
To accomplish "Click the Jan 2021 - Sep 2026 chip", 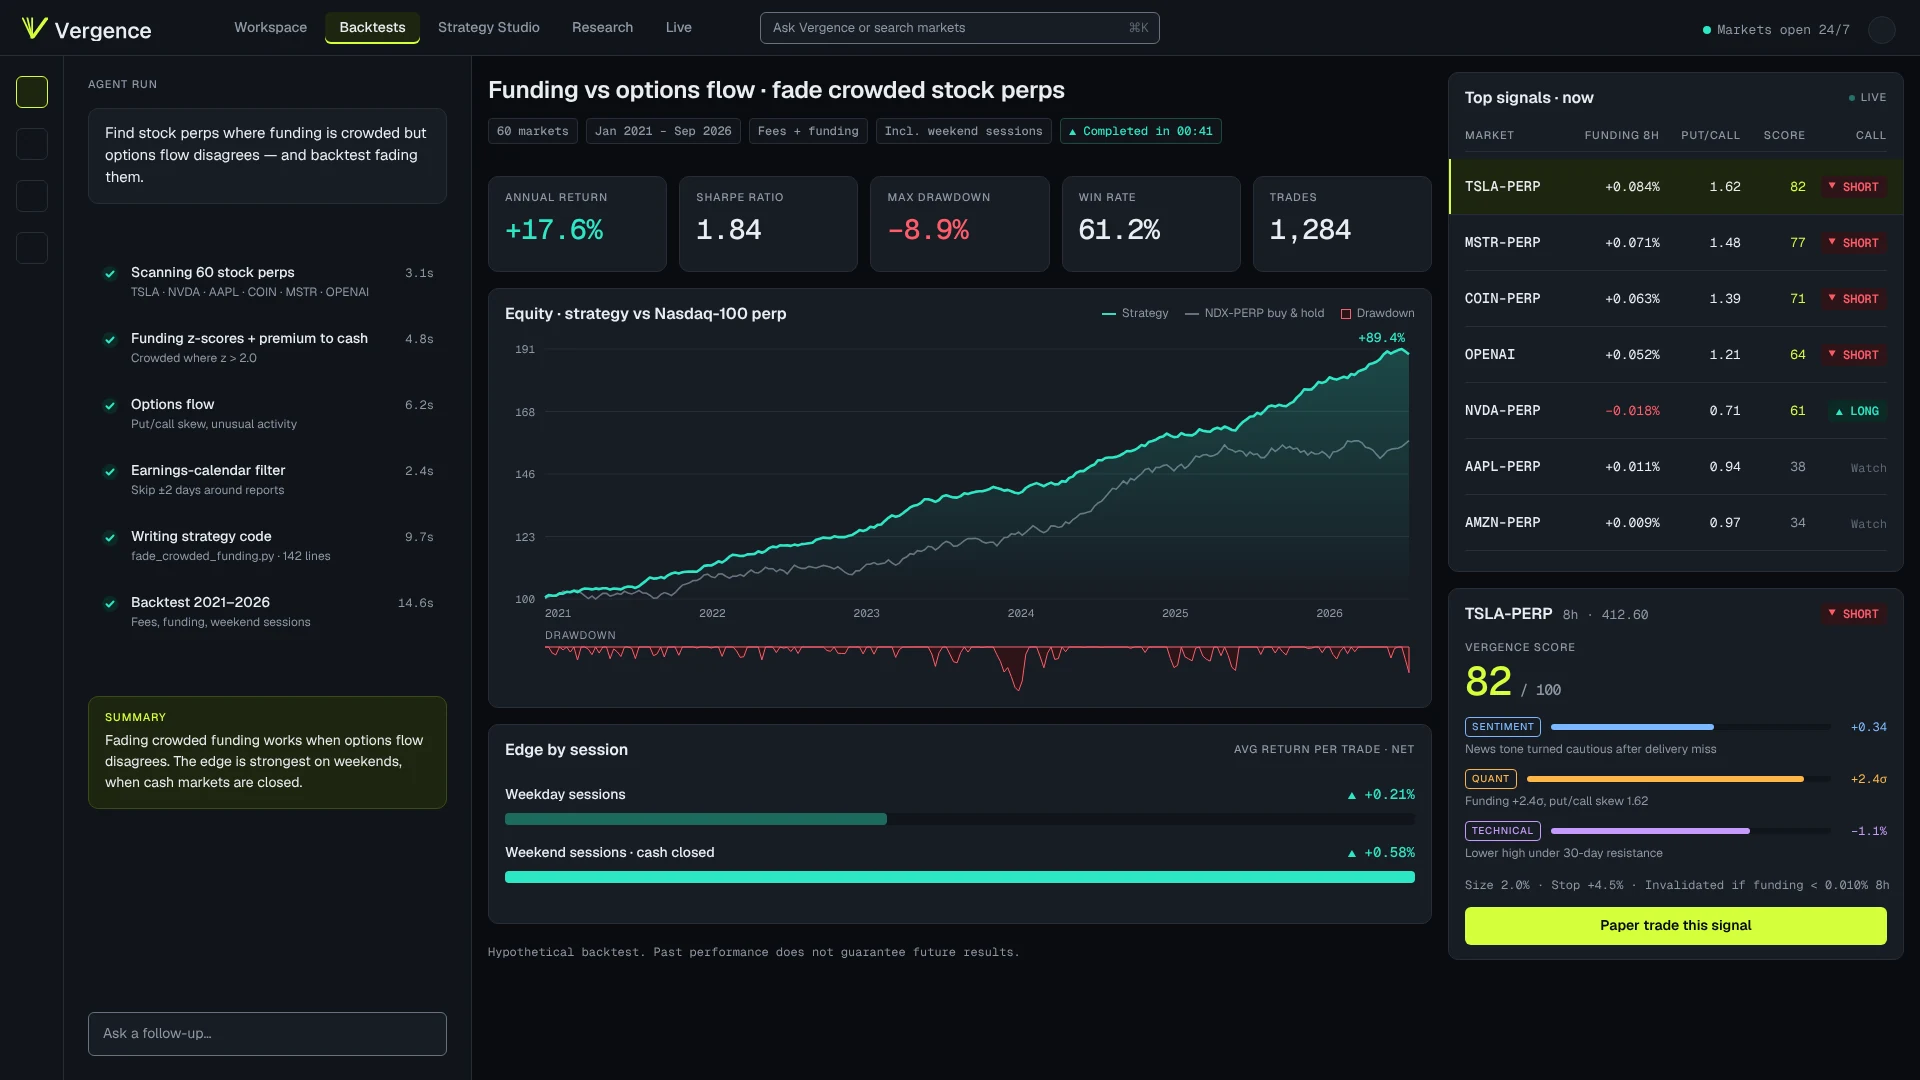I will click(x=663, y=131).
